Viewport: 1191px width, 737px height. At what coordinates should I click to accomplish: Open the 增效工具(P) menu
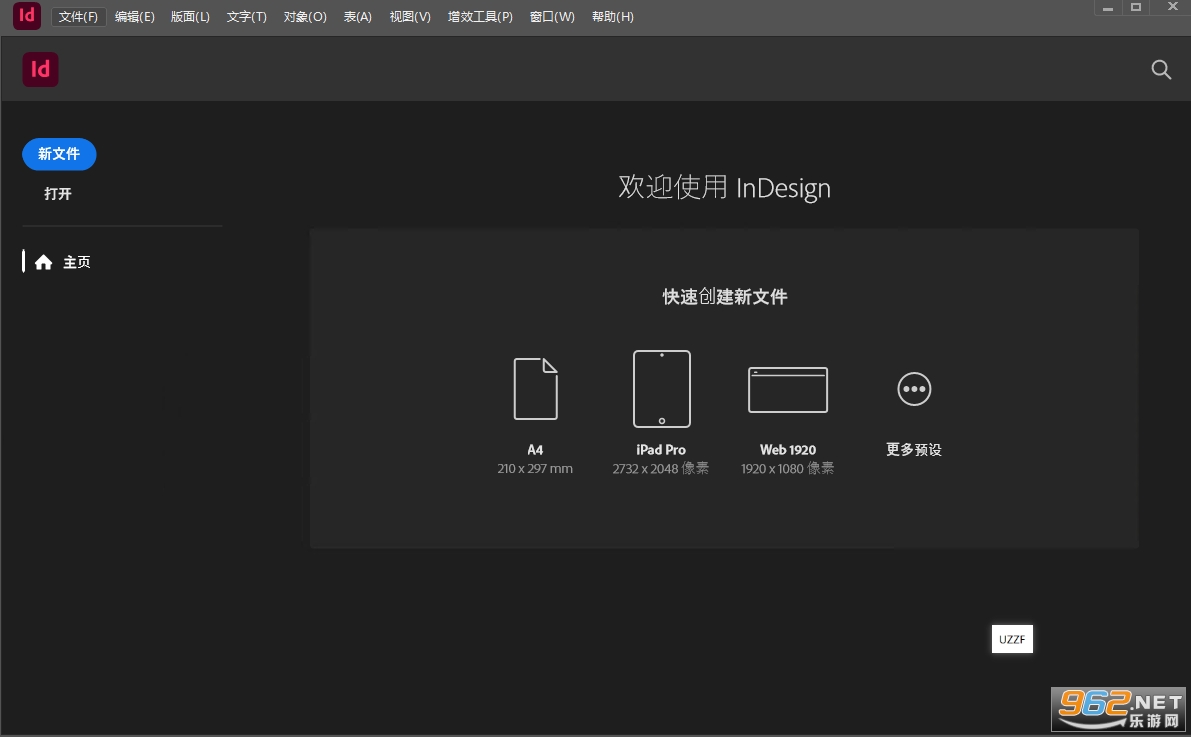click(480, 16)
